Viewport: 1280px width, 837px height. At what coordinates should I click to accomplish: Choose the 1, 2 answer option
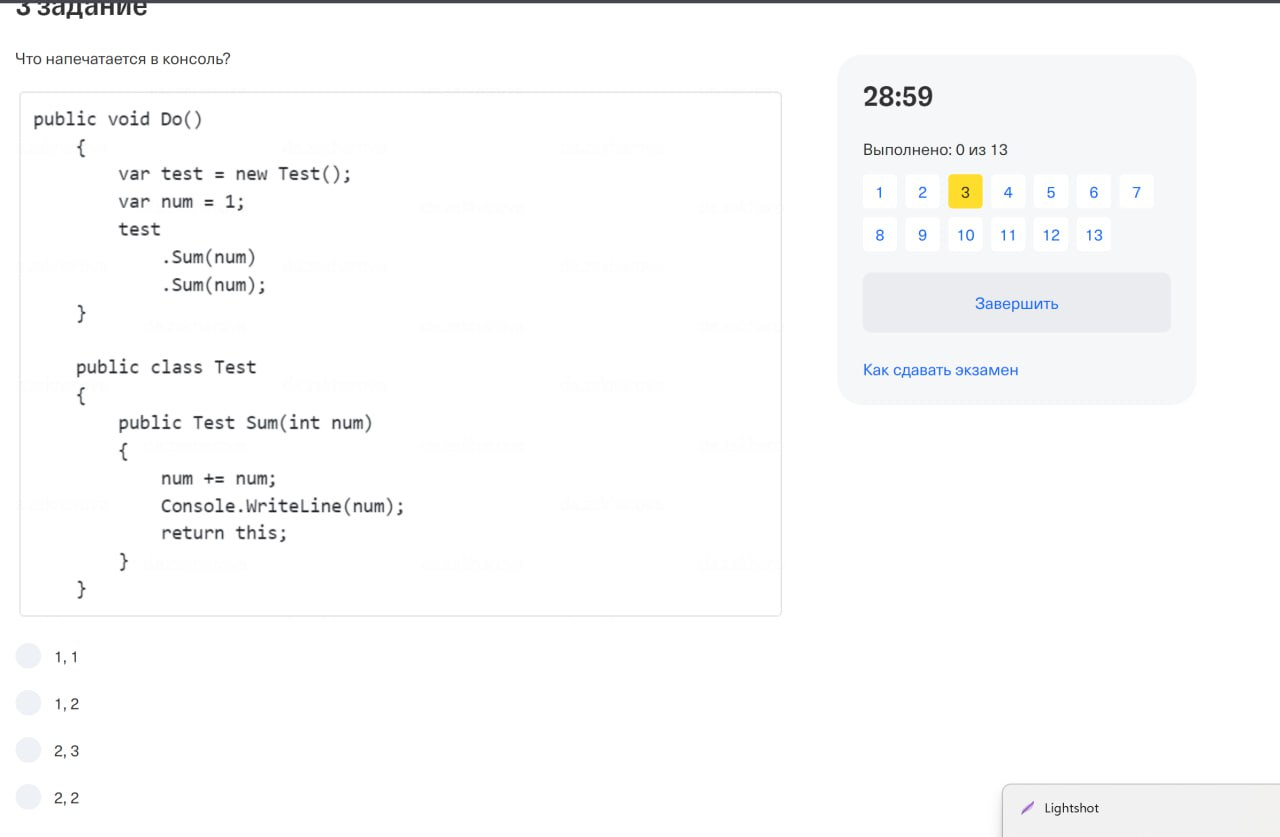click(x=29, y=703)
